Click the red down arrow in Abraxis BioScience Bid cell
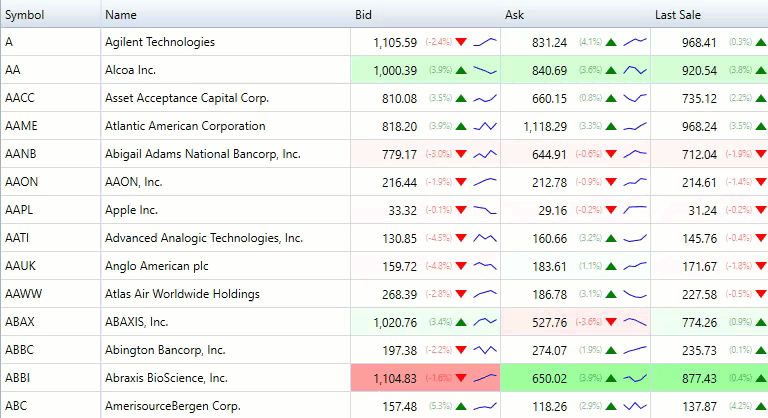 click(x=461, y=378)
